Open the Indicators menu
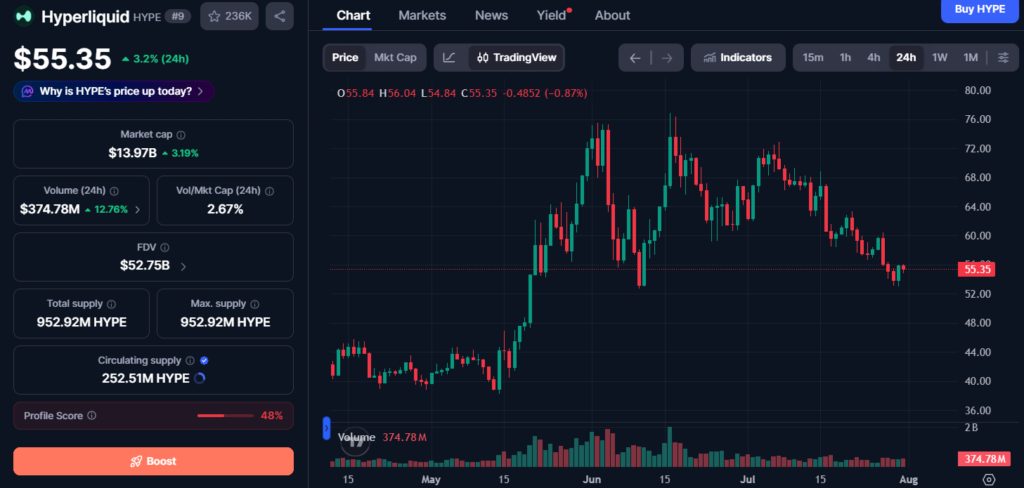 737,57
